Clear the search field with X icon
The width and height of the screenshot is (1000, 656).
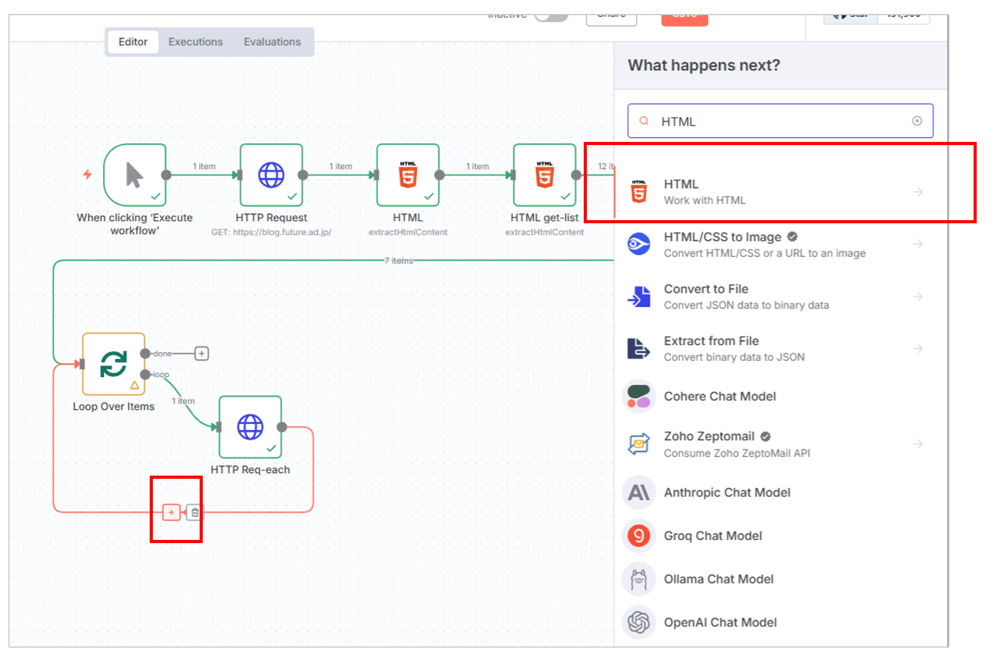pos(917,121)
